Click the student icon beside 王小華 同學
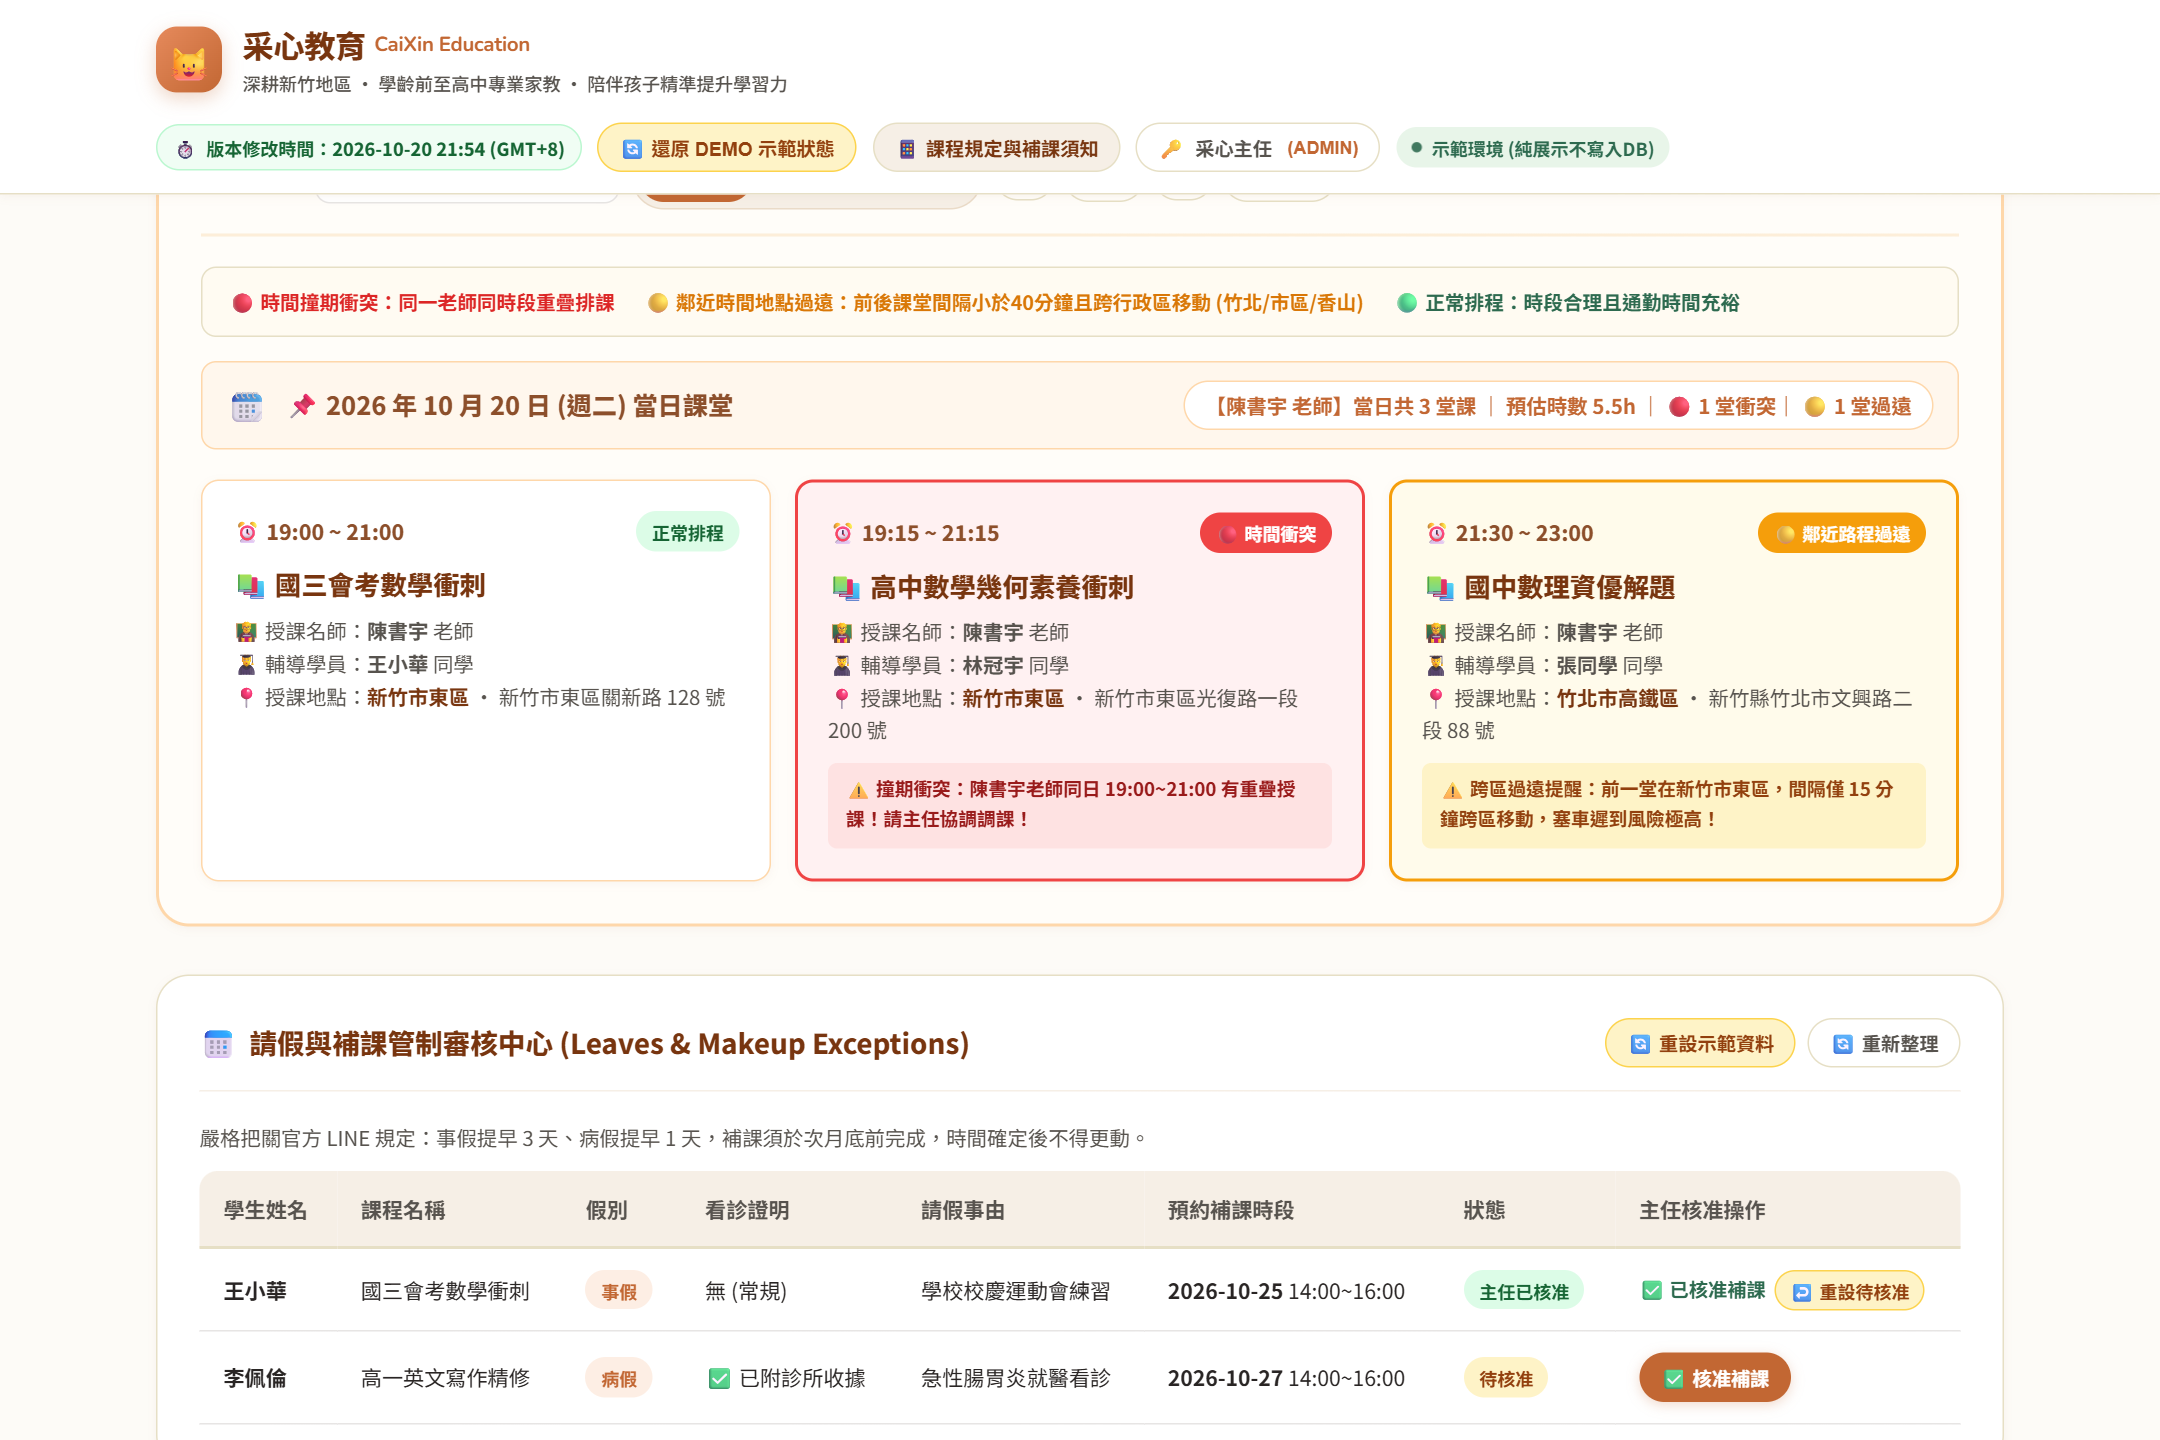2160x1440 pixels. [247, 665]
